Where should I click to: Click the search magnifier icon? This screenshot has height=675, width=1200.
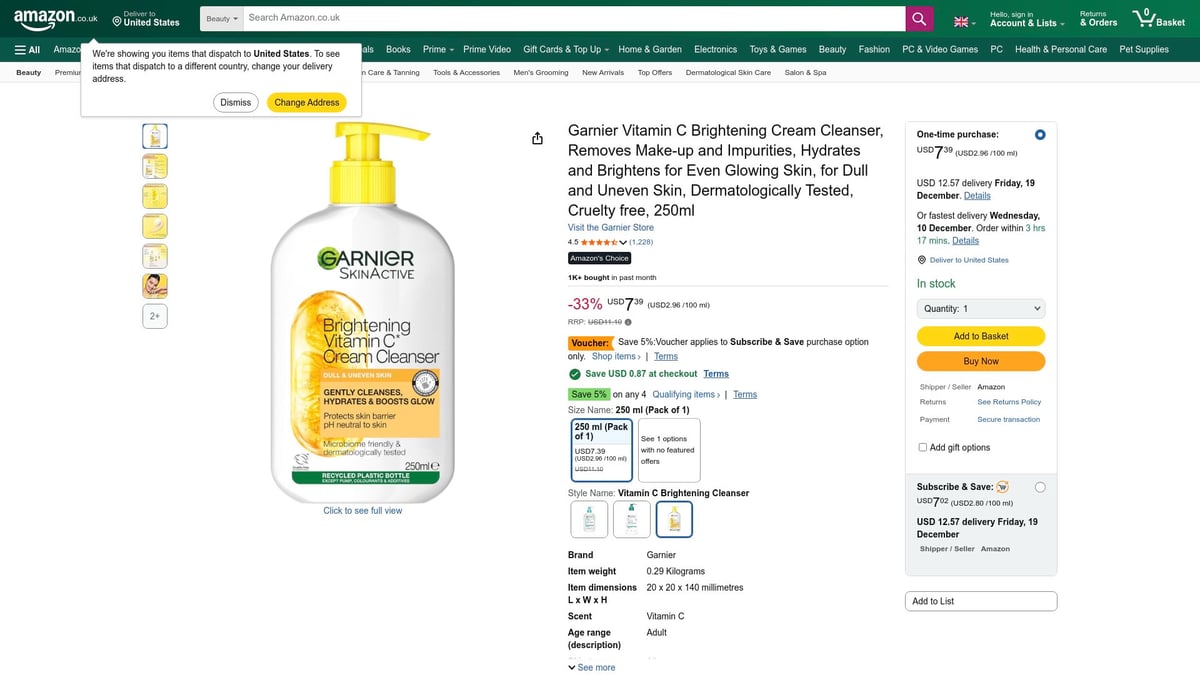point(918,17)
